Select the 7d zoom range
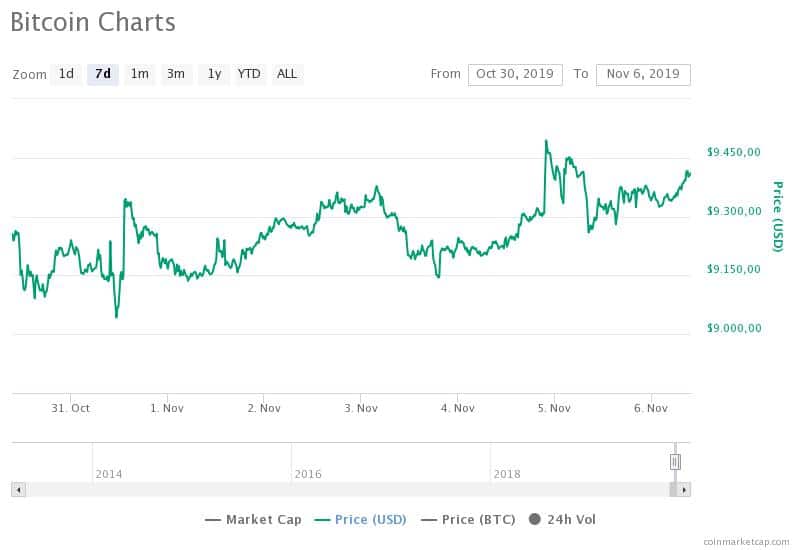Viewport: 800px width, 550px height. pyautogui.click(x=103, y=74)
